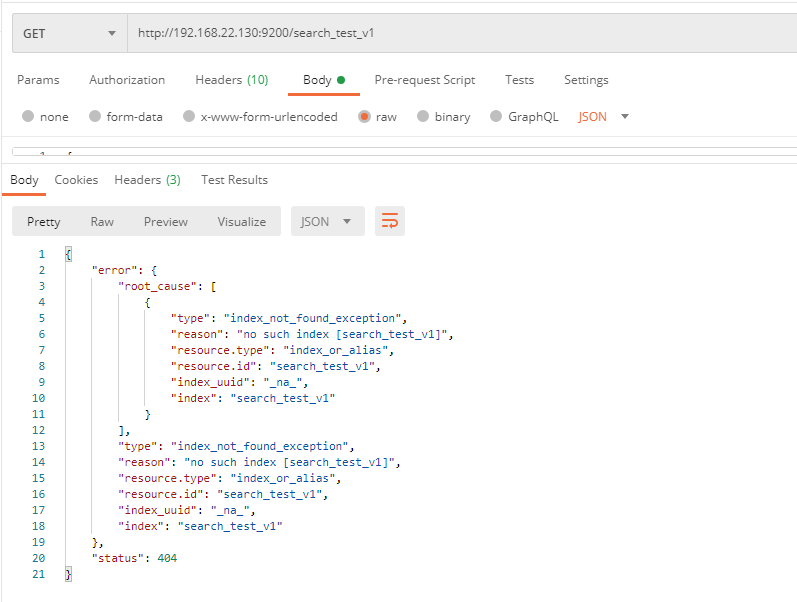Image resolution: width=797 pixels, height=602 pixels.
Task: Open the request Headers (10) tab
Action: click(232, 80)
